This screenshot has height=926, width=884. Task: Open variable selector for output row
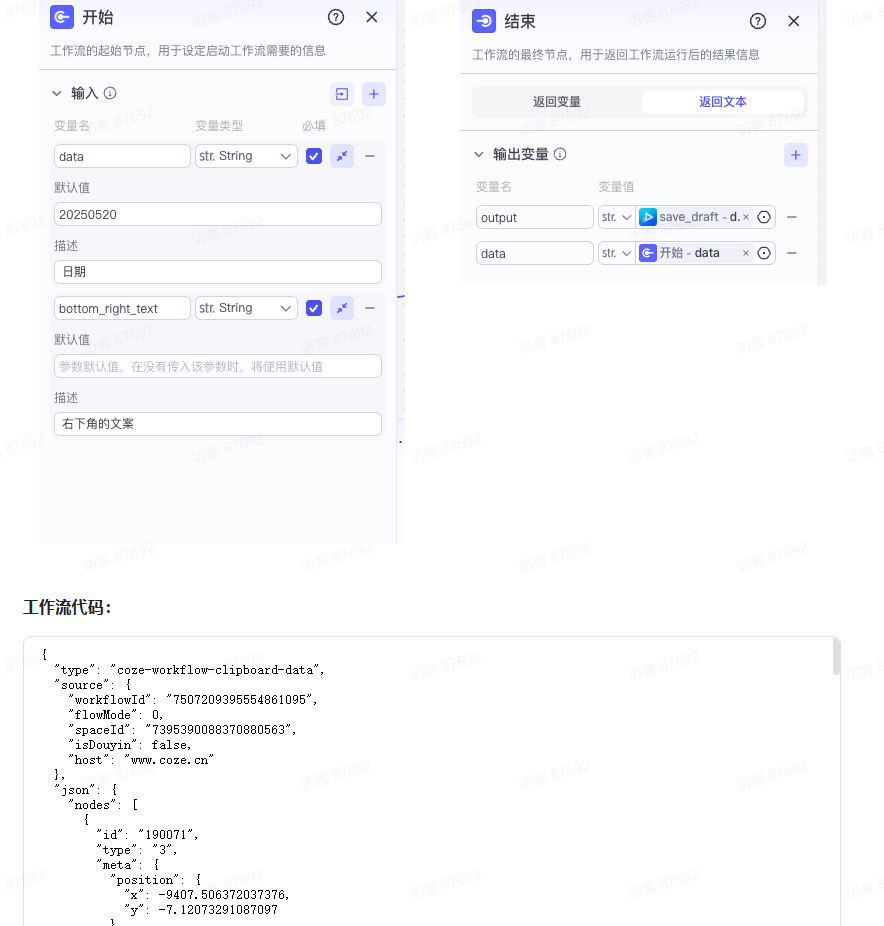tap(764, 217)
